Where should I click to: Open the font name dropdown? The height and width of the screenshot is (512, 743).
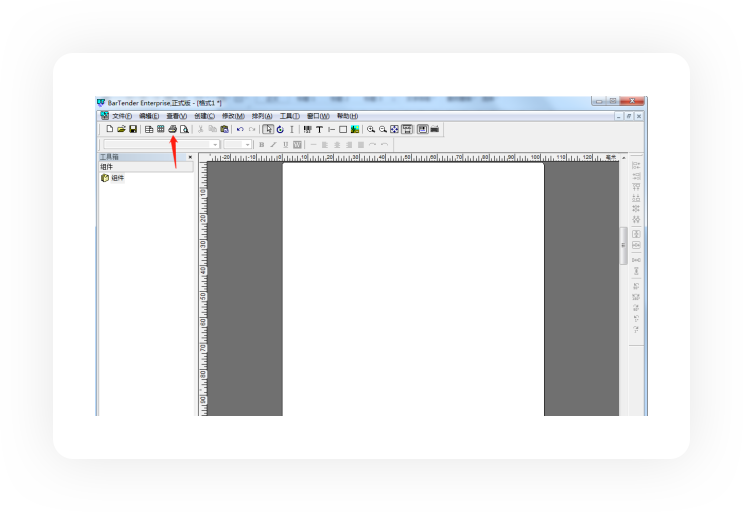[x=215, y=144]
